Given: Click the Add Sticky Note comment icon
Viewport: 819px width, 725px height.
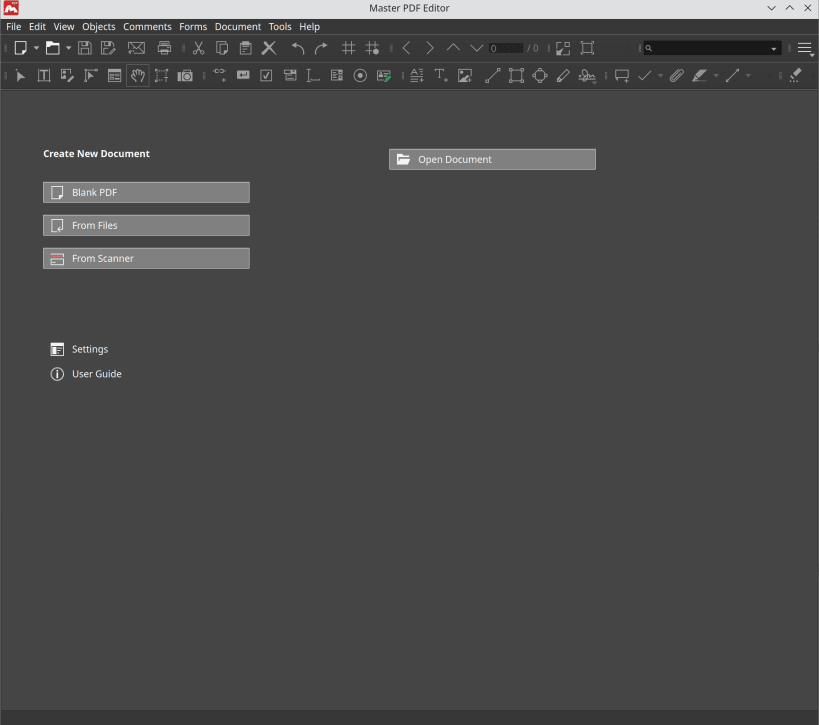Looking at the screenshot, I should (622, 76).
